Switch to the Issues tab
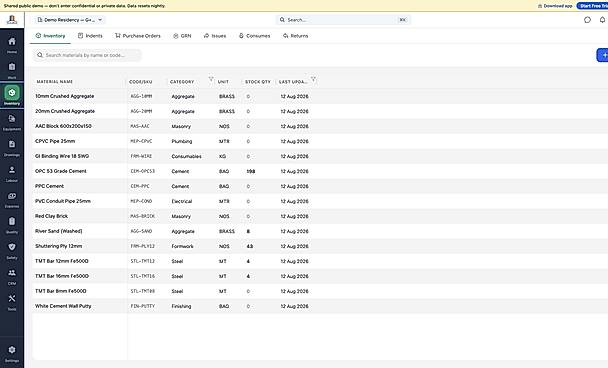 pos(215,36)
